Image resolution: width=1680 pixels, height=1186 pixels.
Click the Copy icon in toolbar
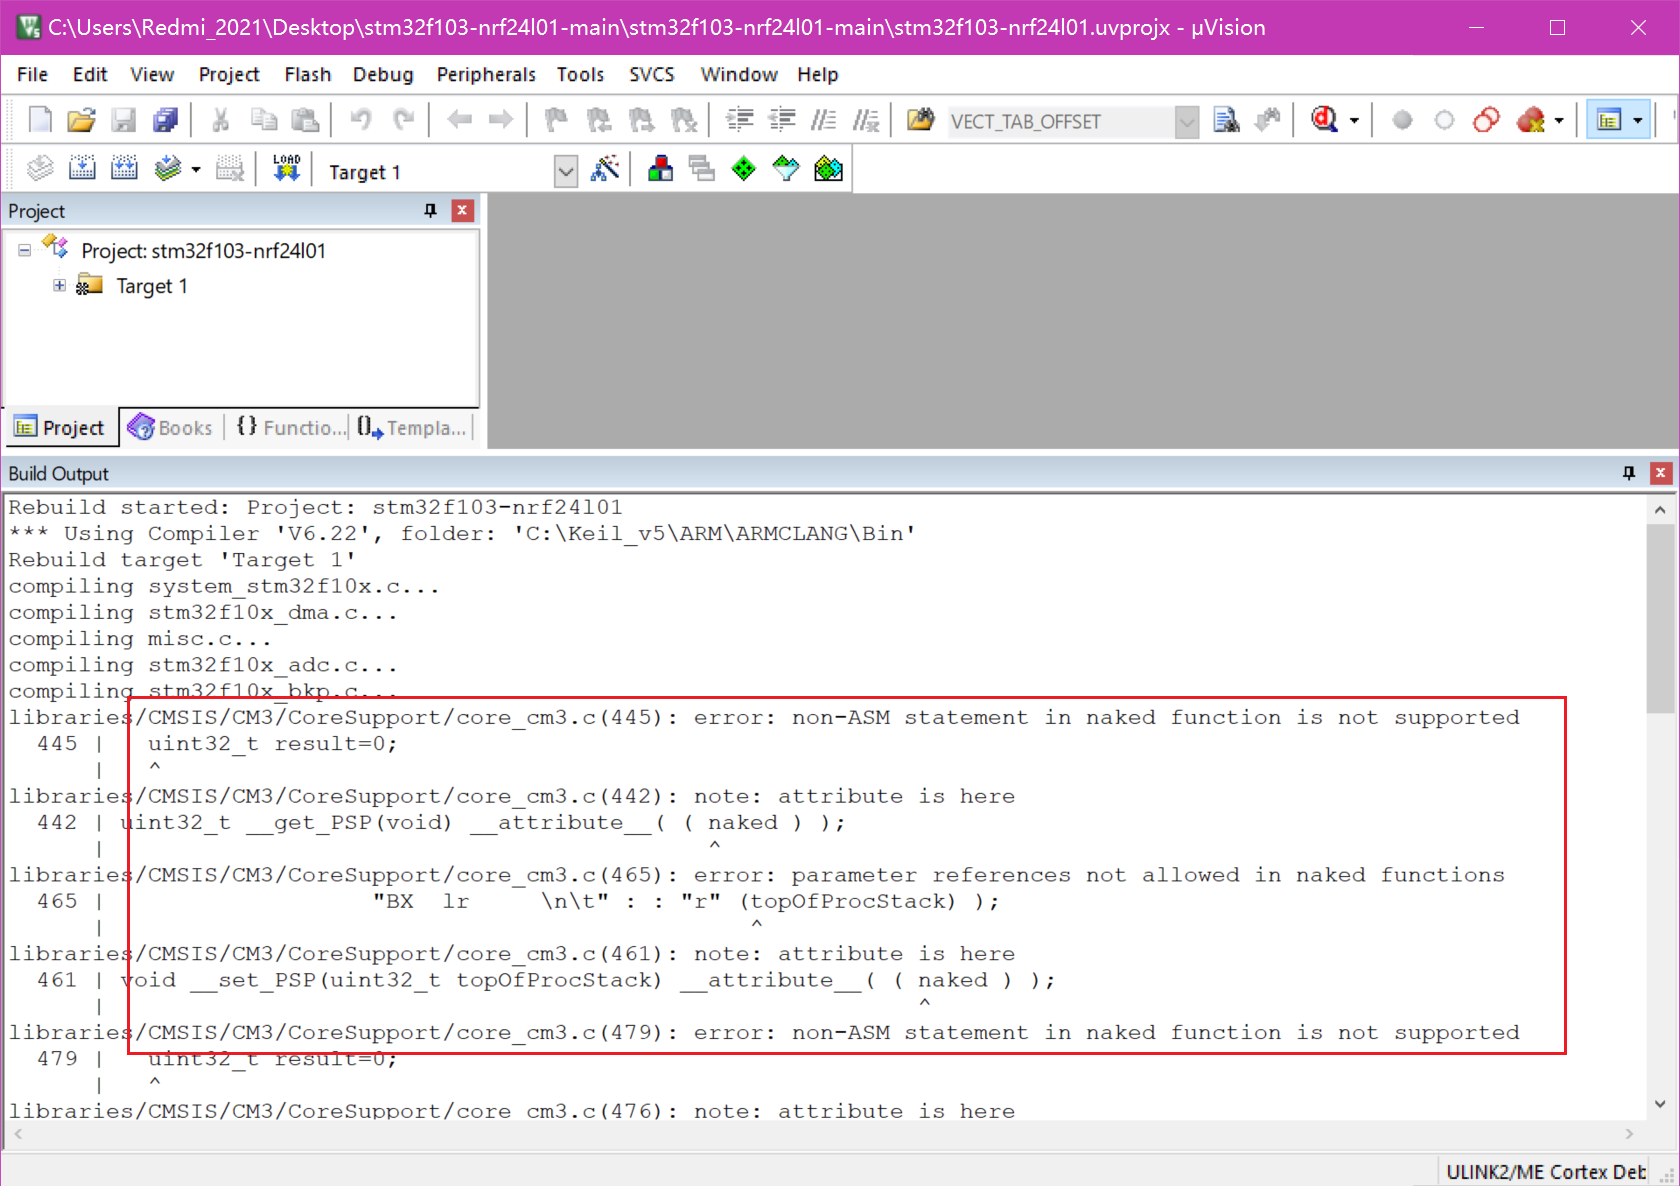(x=263, y=120)
